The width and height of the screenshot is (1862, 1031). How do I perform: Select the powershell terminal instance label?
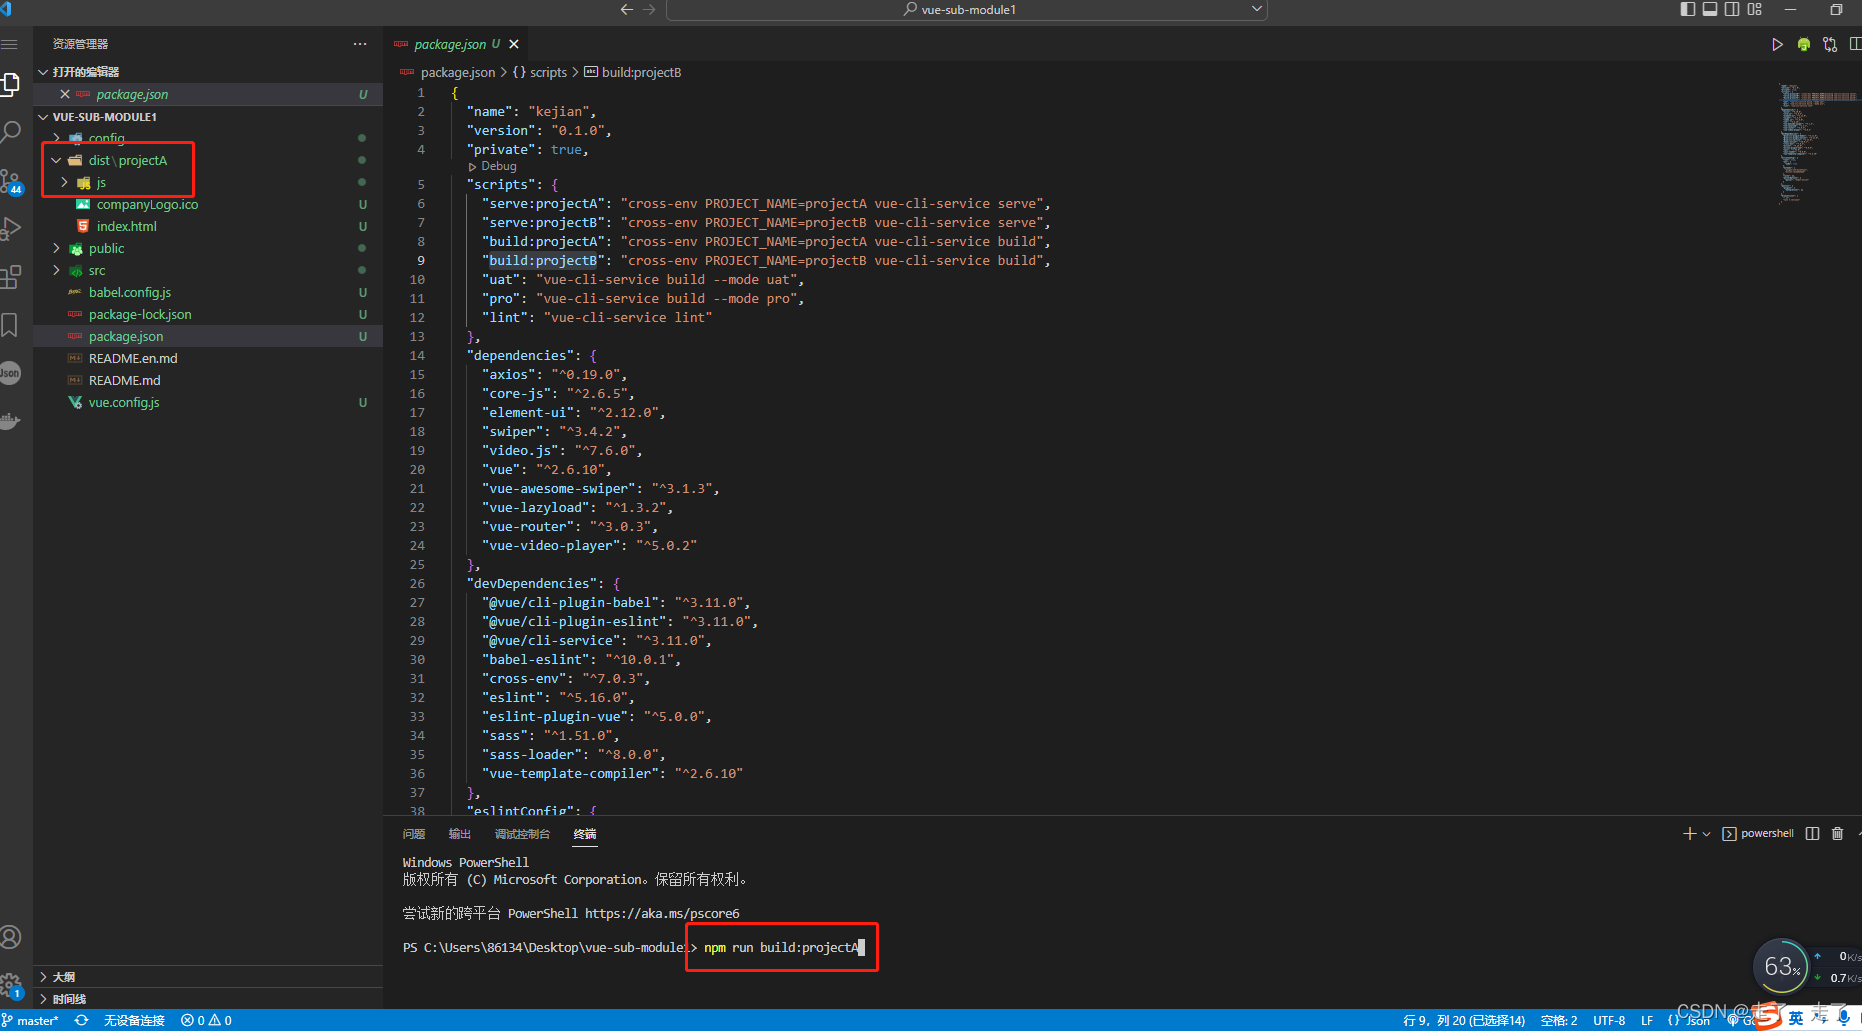click(1758, 833)
